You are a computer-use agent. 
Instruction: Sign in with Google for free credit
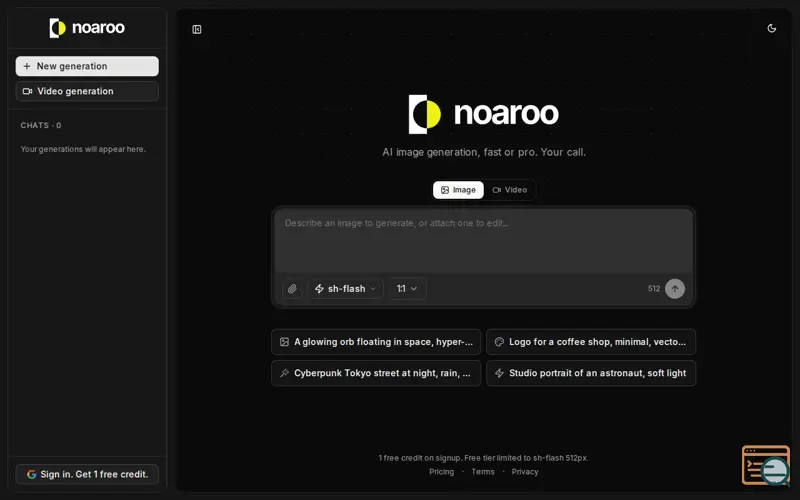(87, 474)
